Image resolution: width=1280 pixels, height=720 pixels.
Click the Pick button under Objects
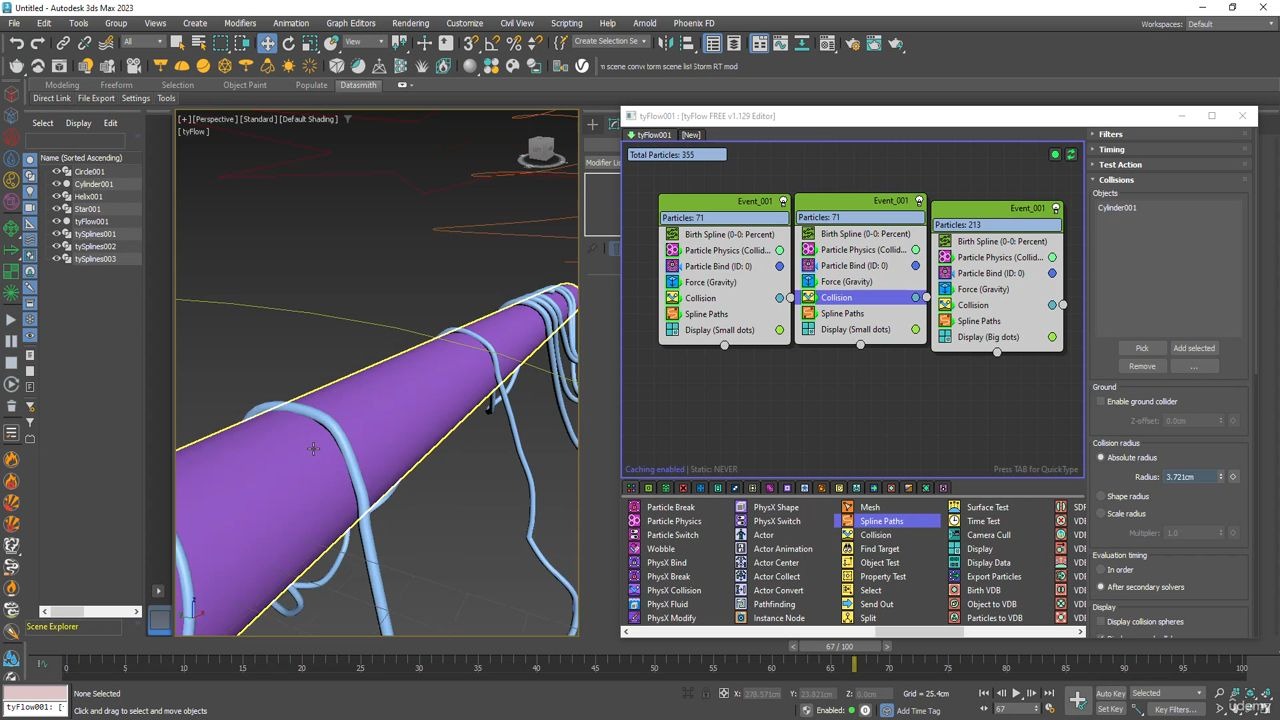pyautogui.click(x=1142, y=348)
